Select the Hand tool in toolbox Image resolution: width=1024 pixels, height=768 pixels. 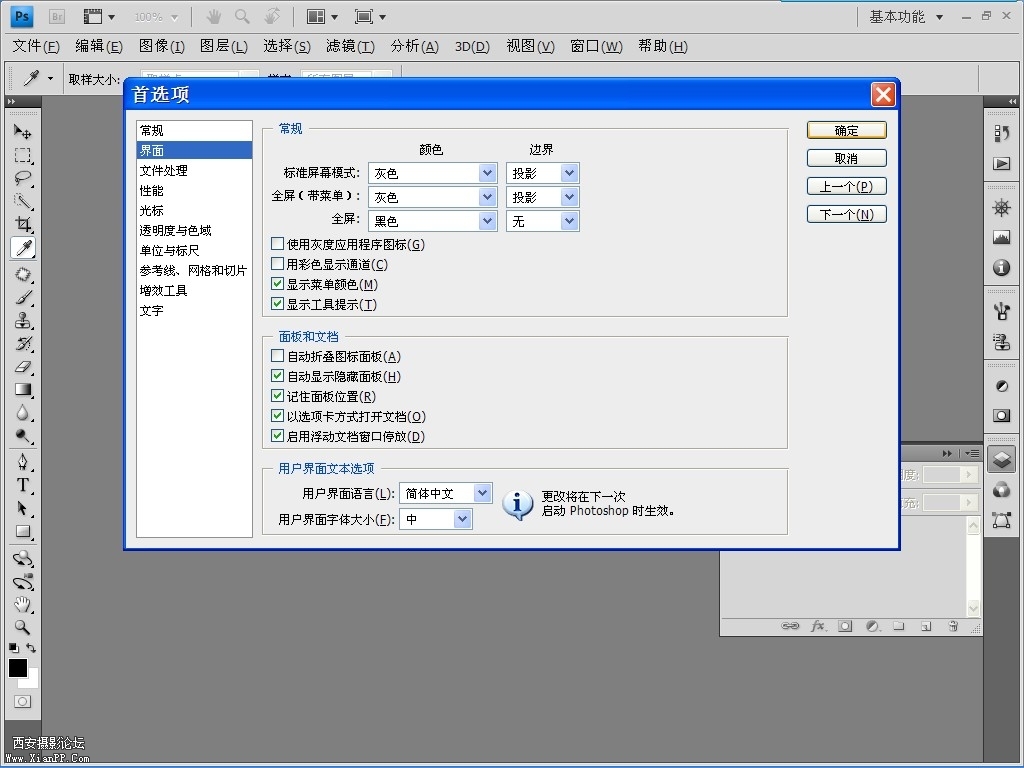coord(22,604)
